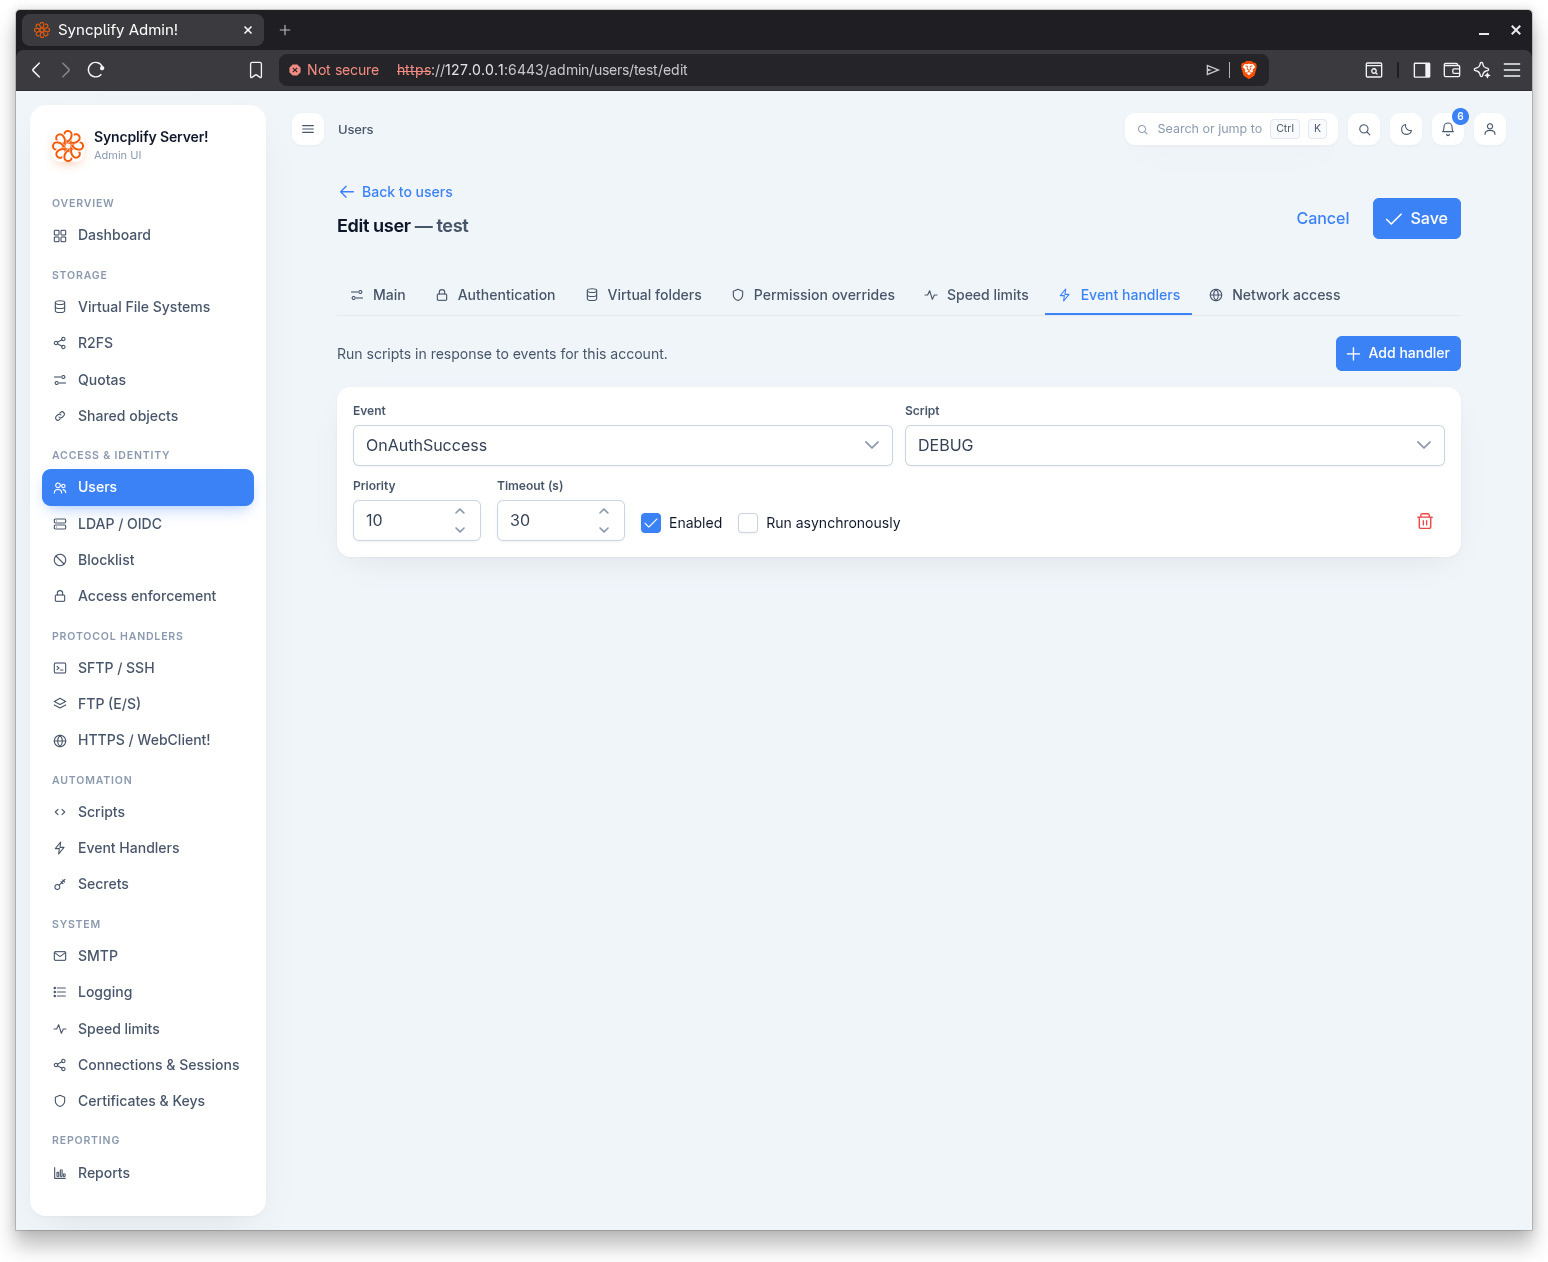This screenshot has width=1548, height=1262.
Task: Switch to Network access tab
Action: [1275, 295]
